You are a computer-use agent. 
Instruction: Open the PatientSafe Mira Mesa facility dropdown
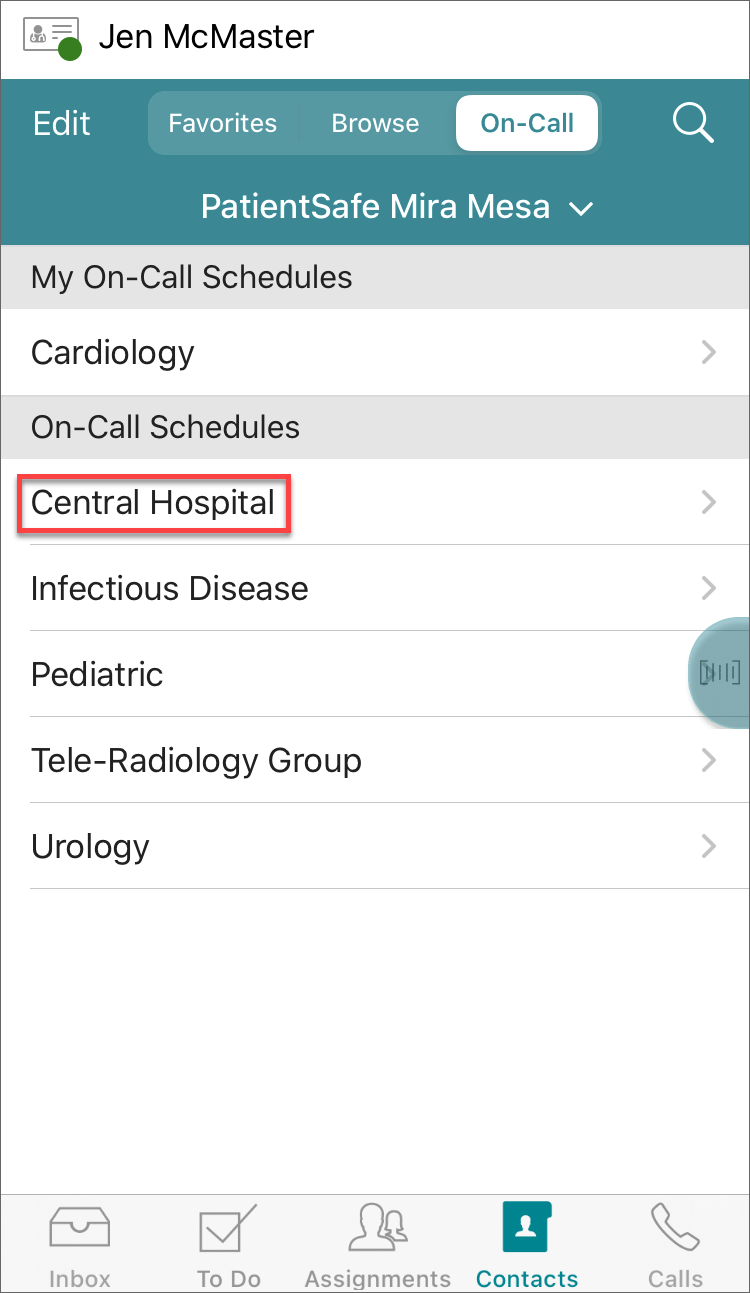[397, 207]
